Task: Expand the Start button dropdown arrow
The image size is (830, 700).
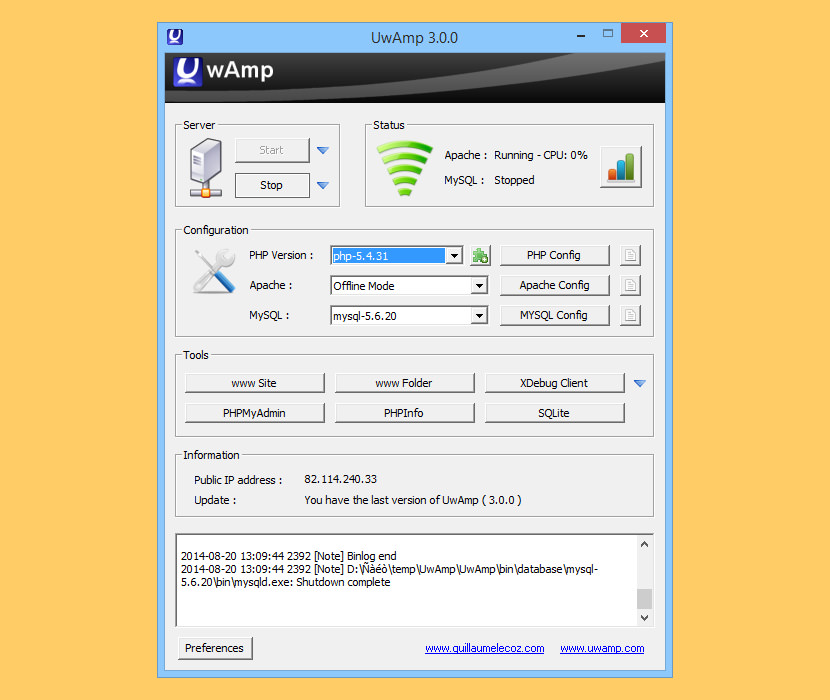Action: click(x=323, y=150)
